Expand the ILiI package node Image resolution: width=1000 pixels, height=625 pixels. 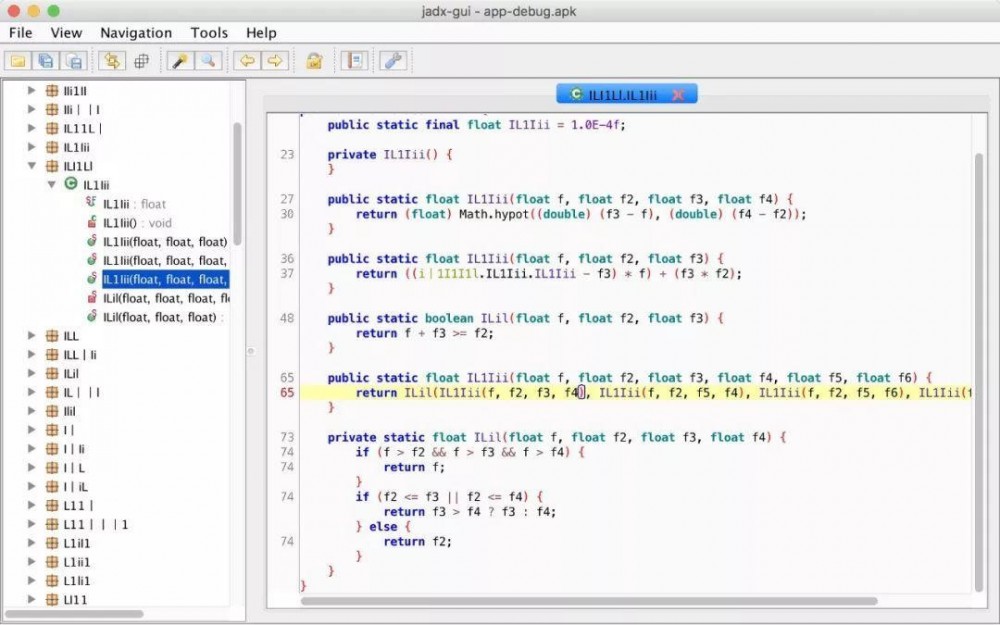click(x=31, y=373)
